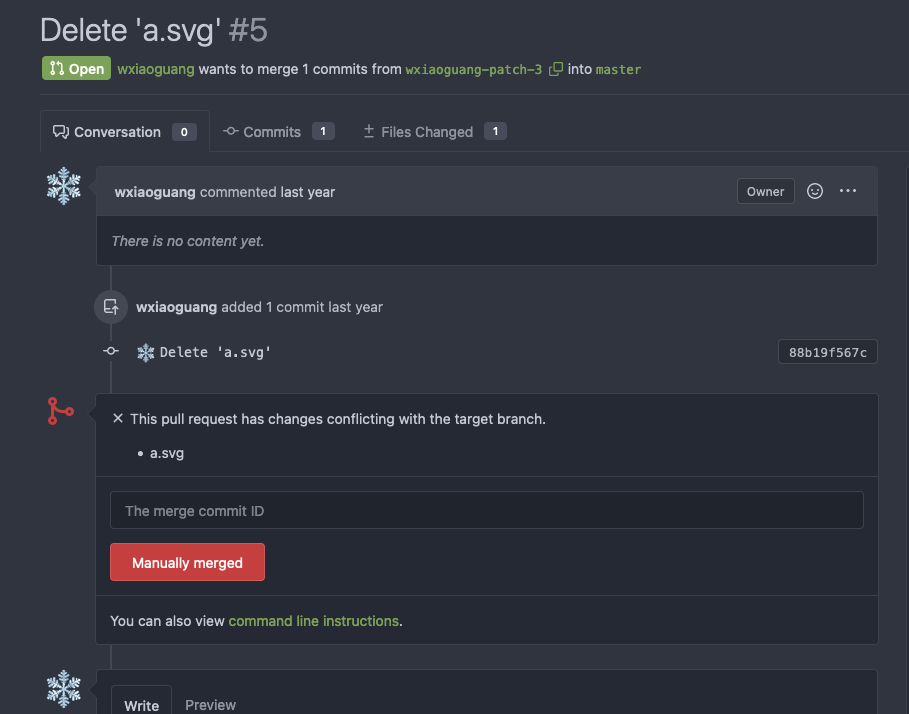Open the command line instructions link
The height and width of the screenshot is (714, 909).
click(x=314, y=621)
